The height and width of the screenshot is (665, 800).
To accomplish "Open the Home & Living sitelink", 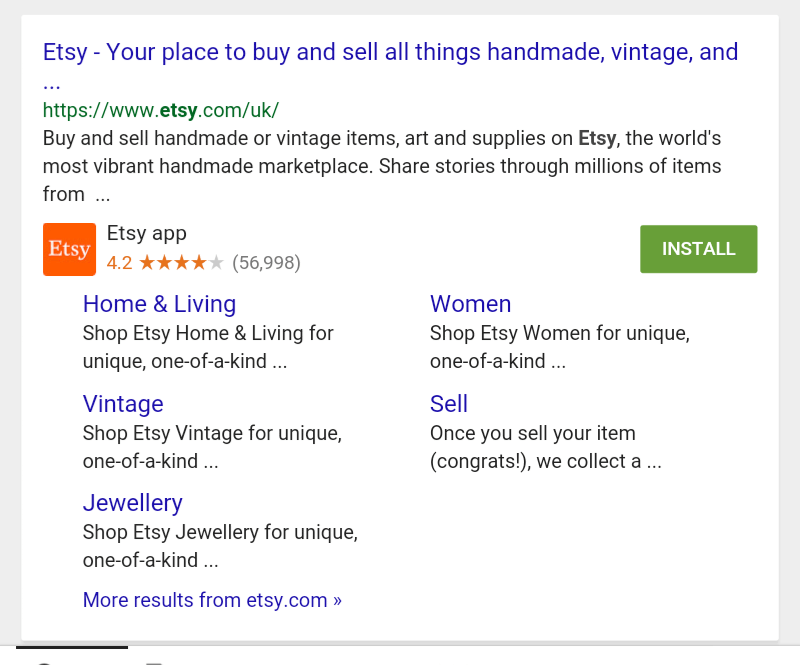I will click(x=159, y=304).
